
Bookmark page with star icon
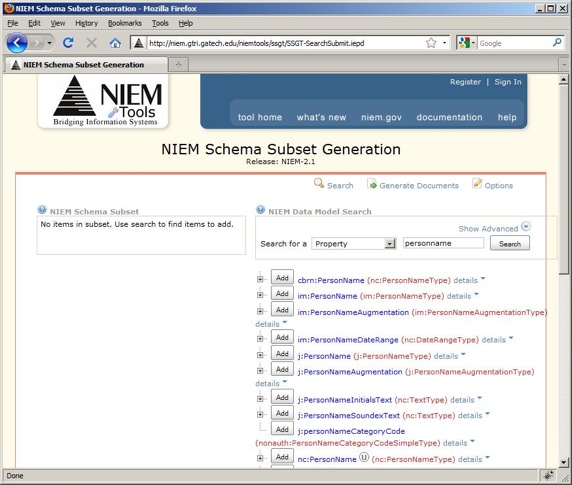pos(431,43)
